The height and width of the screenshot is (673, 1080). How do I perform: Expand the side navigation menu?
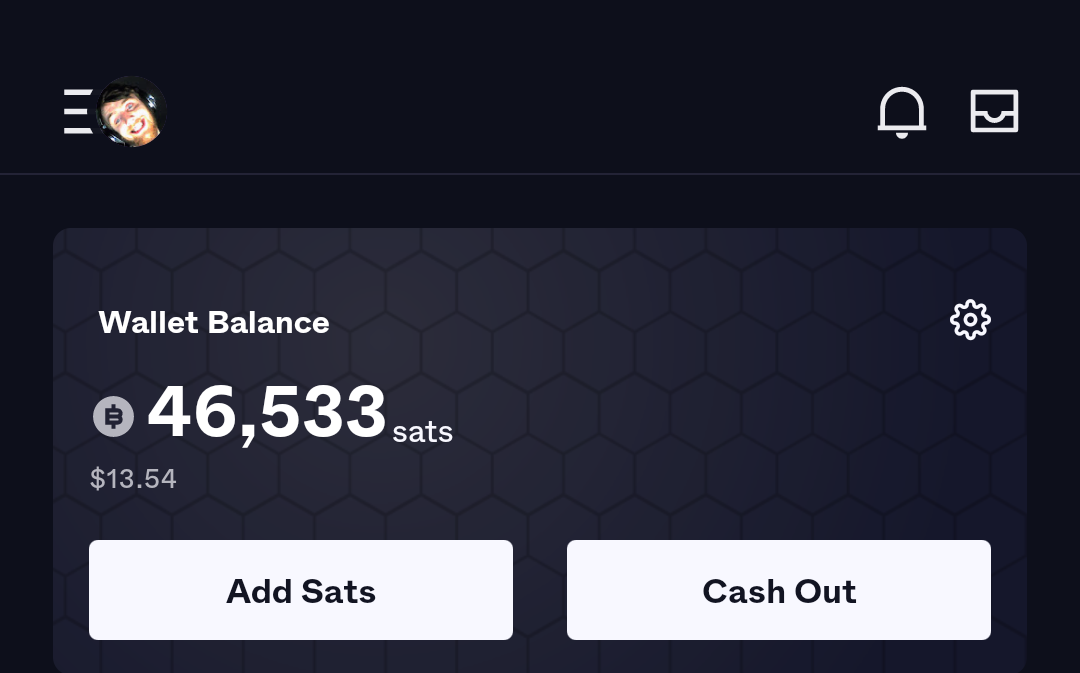[78, 111]
